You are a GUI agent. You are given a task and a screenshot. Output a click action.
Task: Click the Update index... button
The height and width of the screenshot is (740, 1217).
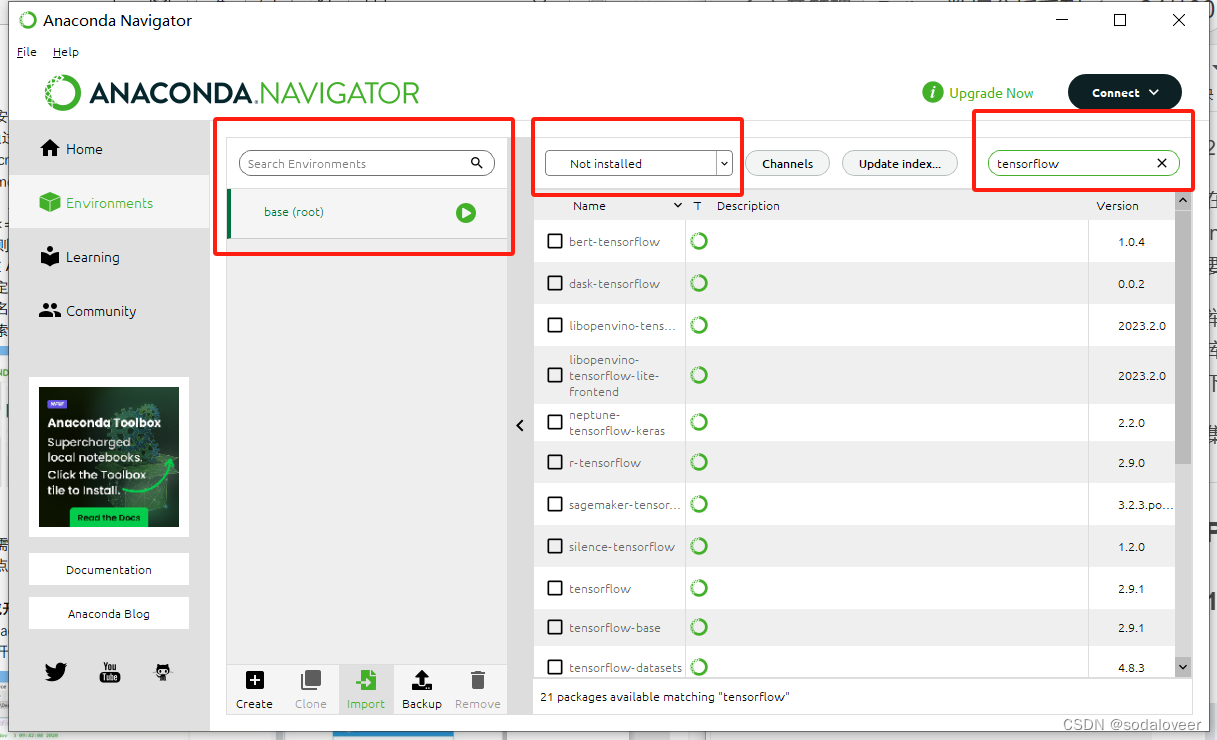pyautogui.click(x=900, y=163)
